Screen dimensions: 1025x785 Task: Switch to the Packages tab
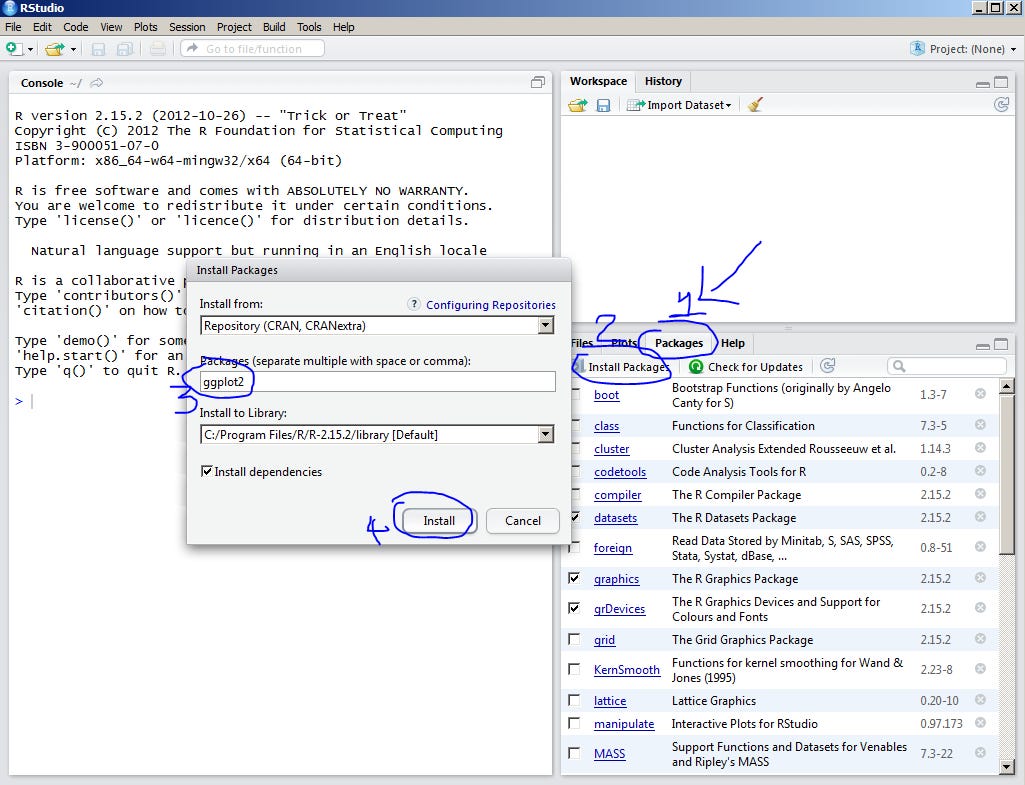tap(679, 343)
